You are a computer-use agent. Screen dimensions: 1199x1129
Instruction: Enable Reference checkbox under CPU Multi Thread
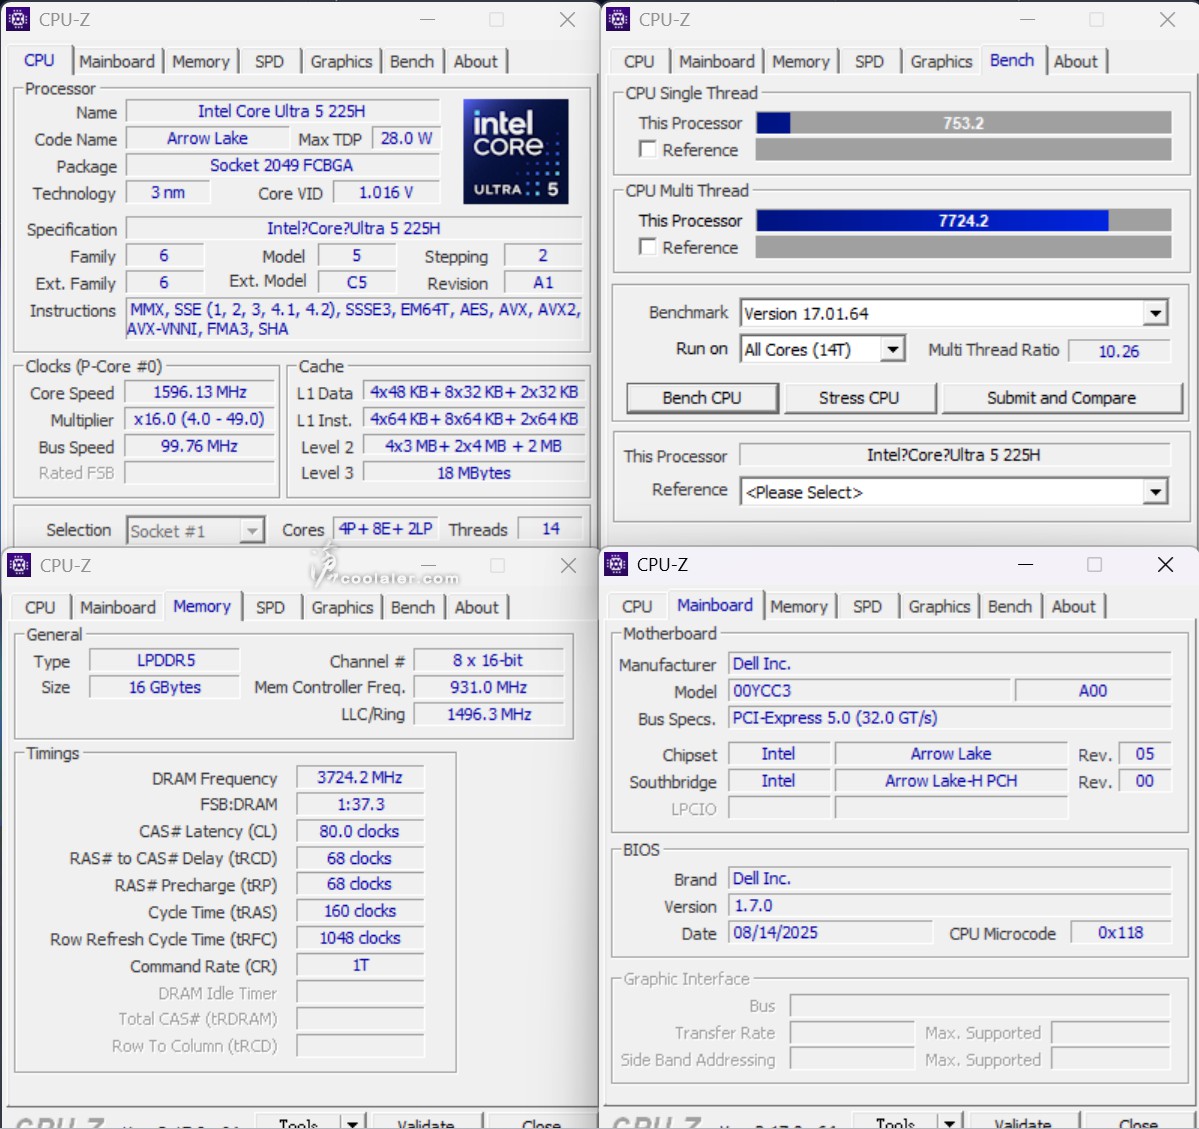(648, 247)
